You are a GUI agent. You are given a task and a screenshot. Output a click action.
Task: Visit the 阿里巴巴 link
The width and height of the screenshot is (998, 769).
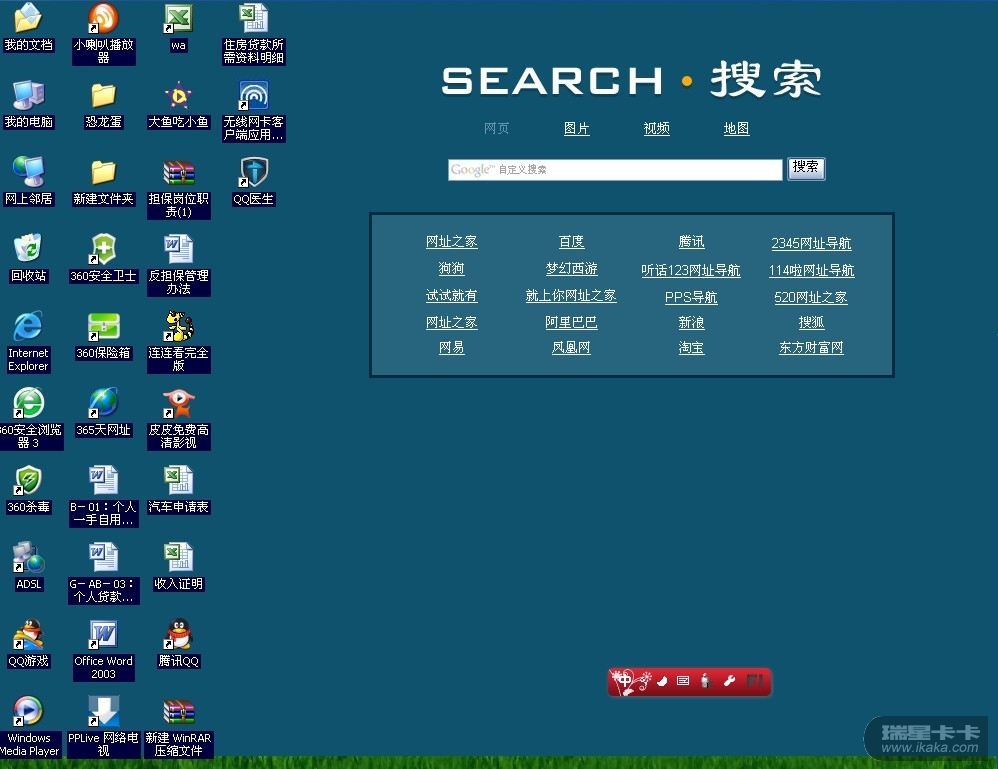coord(572,323)
